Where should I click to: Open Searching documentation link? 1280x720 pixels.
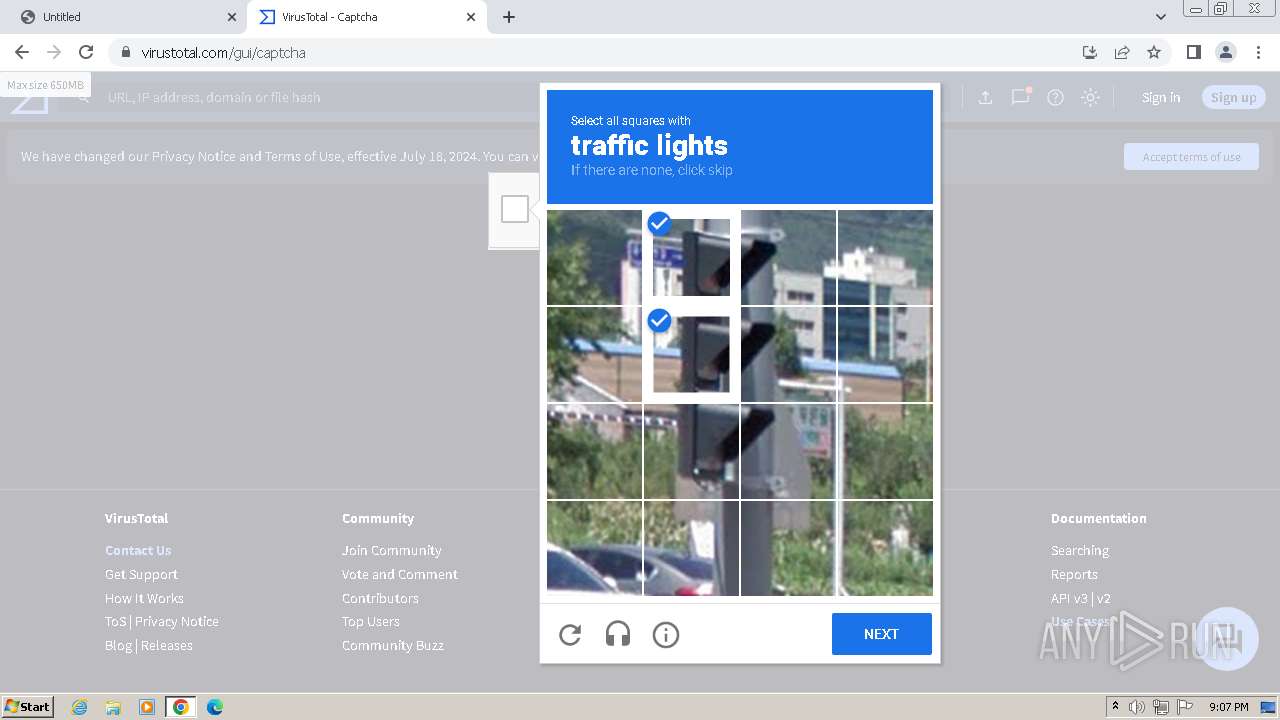(x=1080, y=550)
